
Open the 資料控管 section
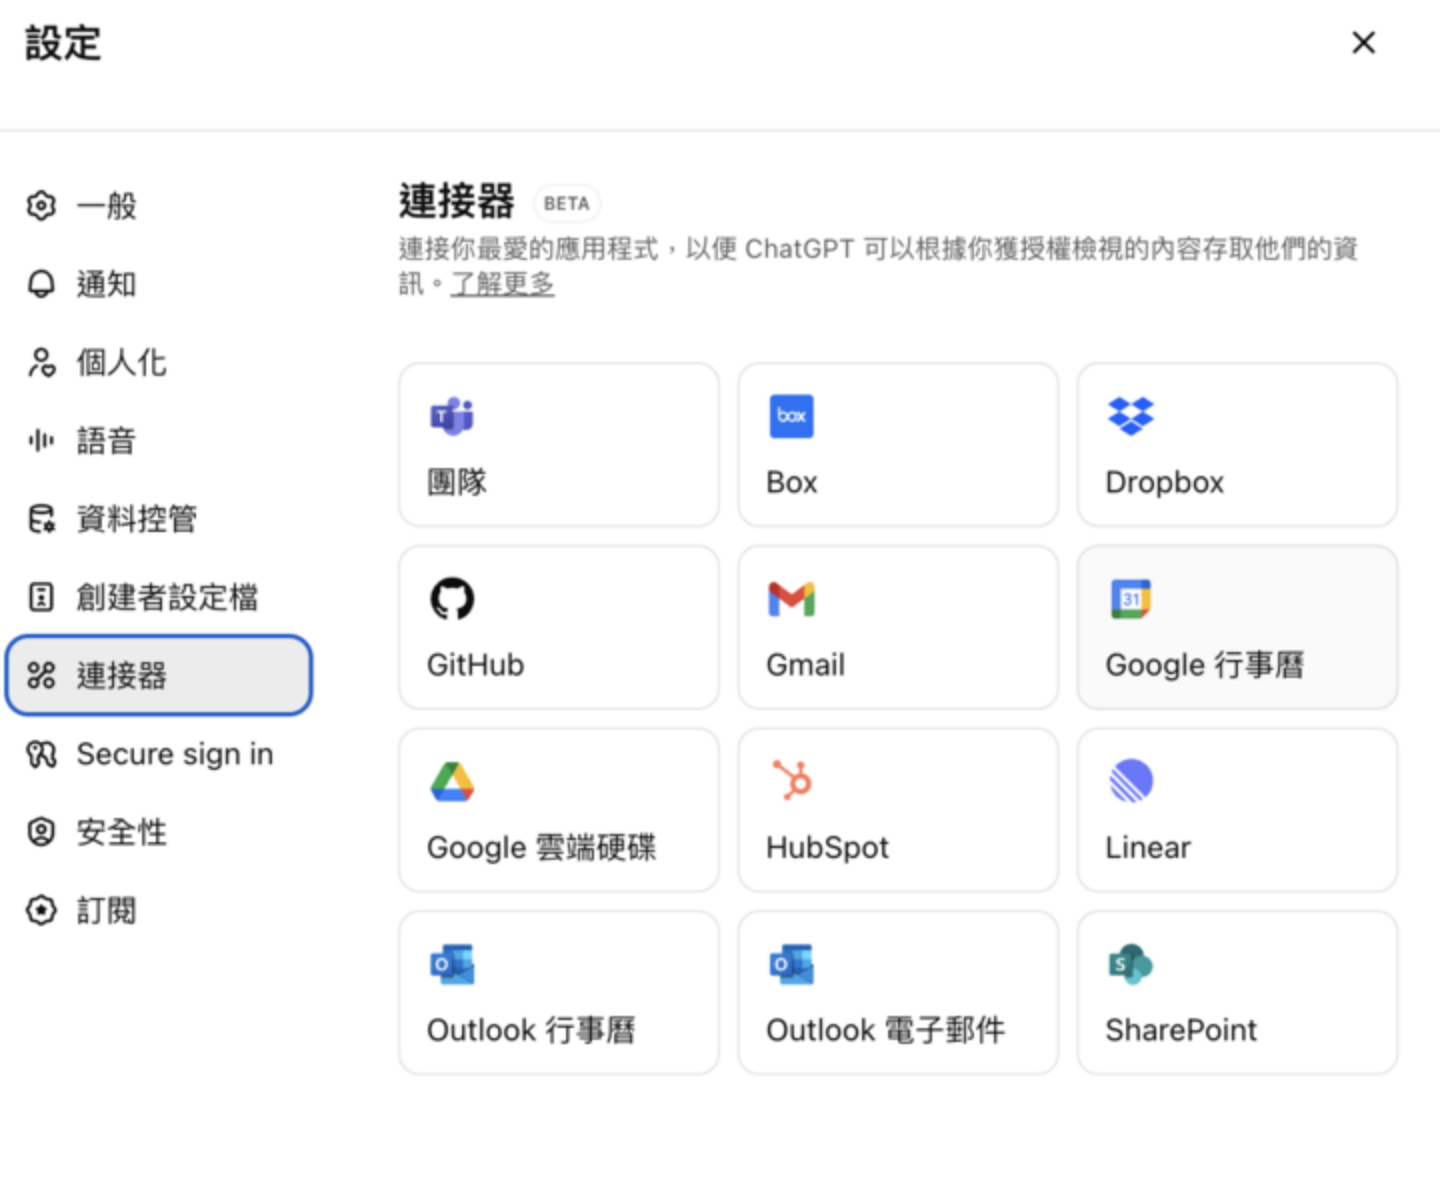click(159, 519)
